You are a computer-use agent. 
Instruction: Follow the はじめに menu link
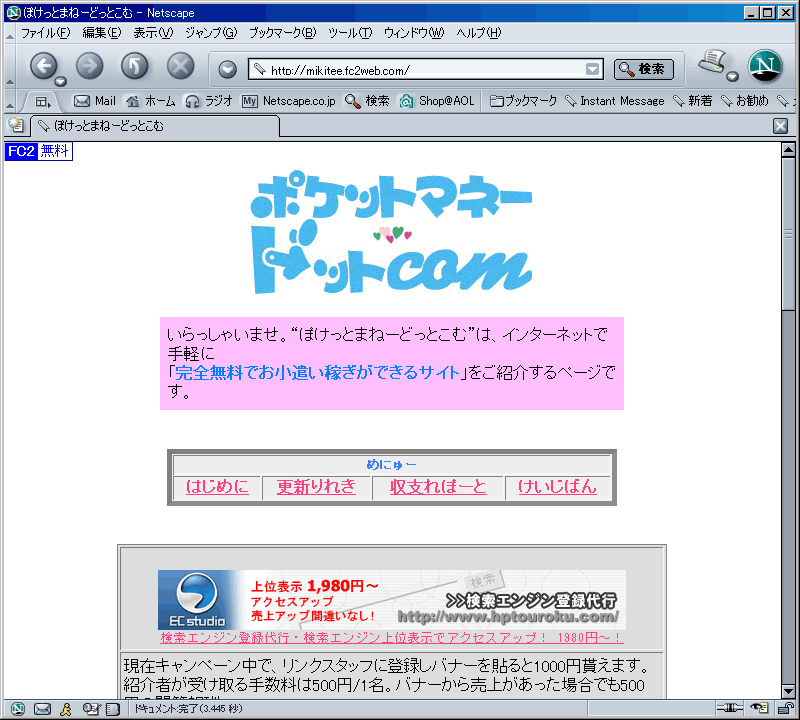(x=217, y=486)
